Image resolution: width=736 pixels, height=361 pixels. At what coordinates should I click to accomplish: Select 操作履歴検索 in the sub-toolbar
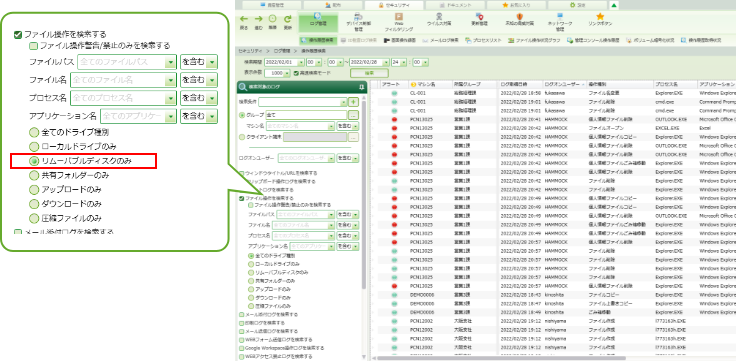coord(317,40)
